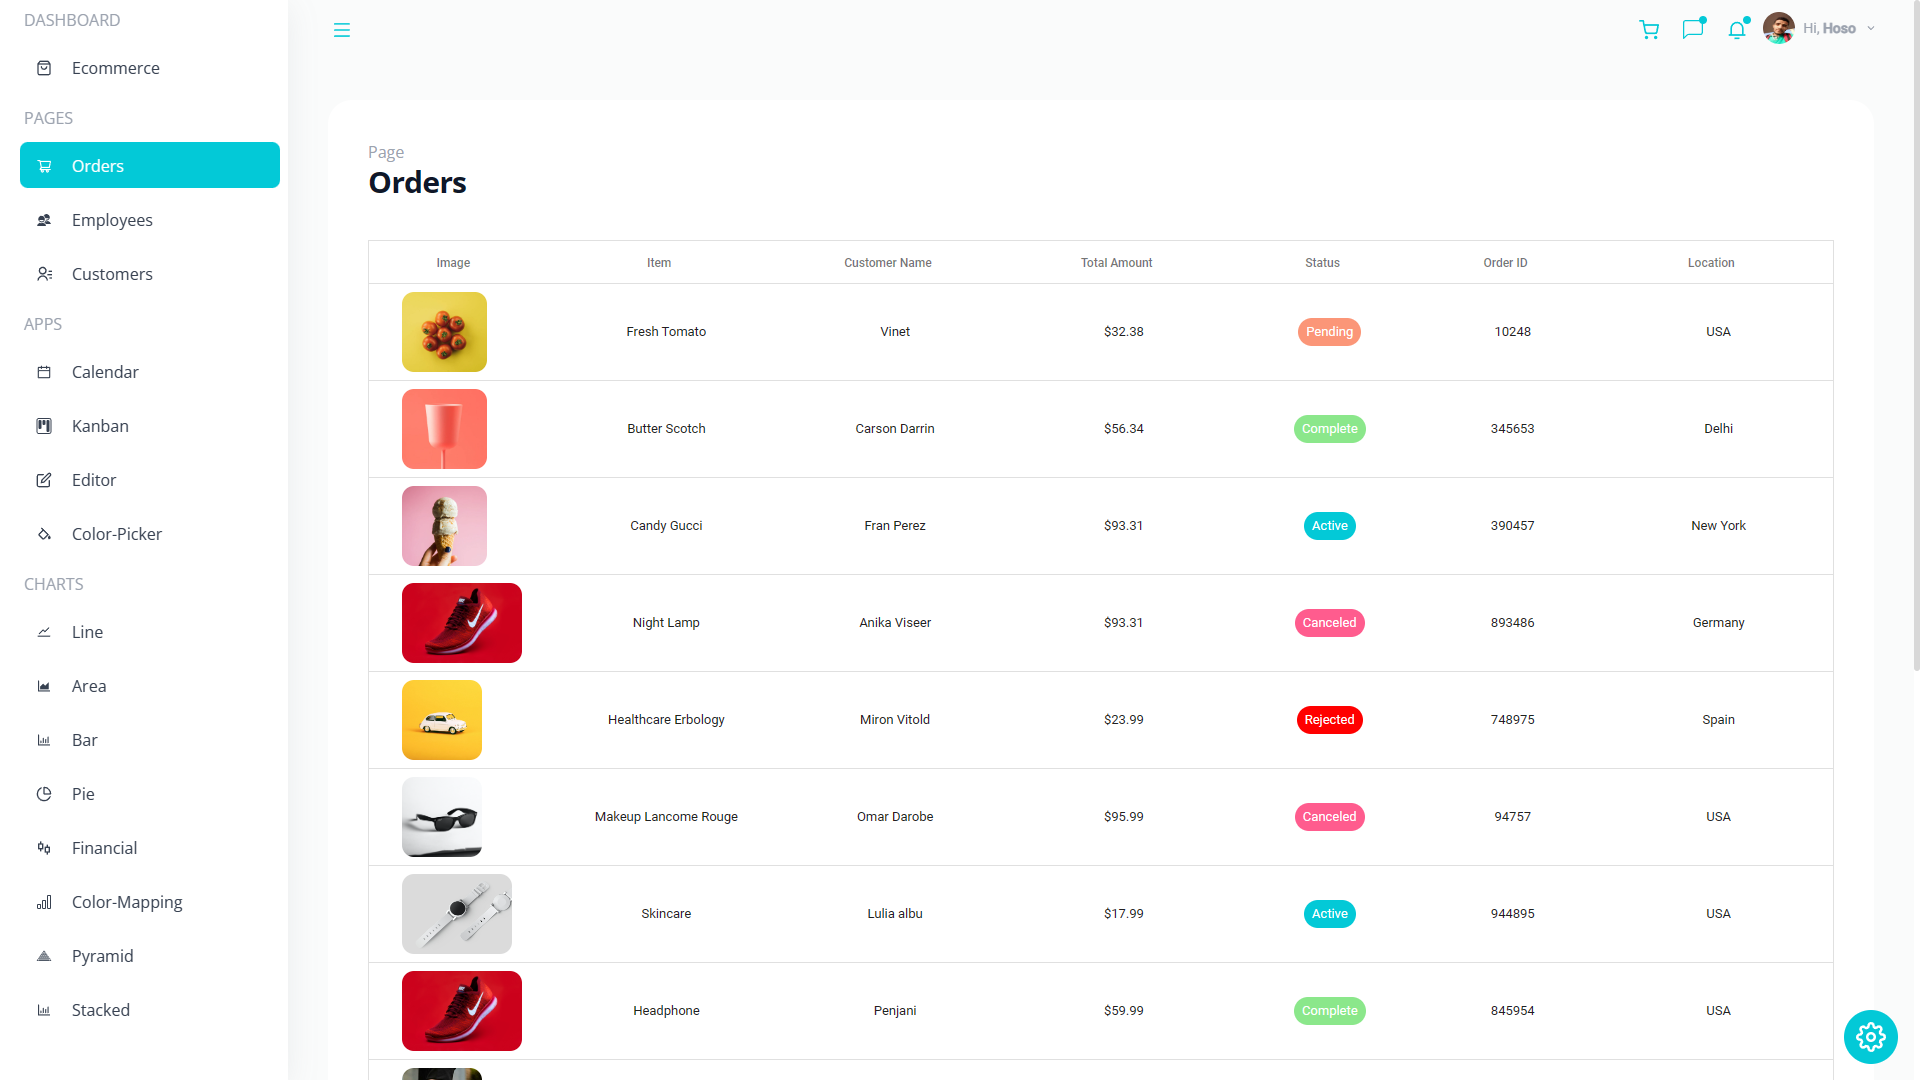This screenshot has height=1080, width=1920.
Task: Open the Financial chart link
Action: coord(104,847)
